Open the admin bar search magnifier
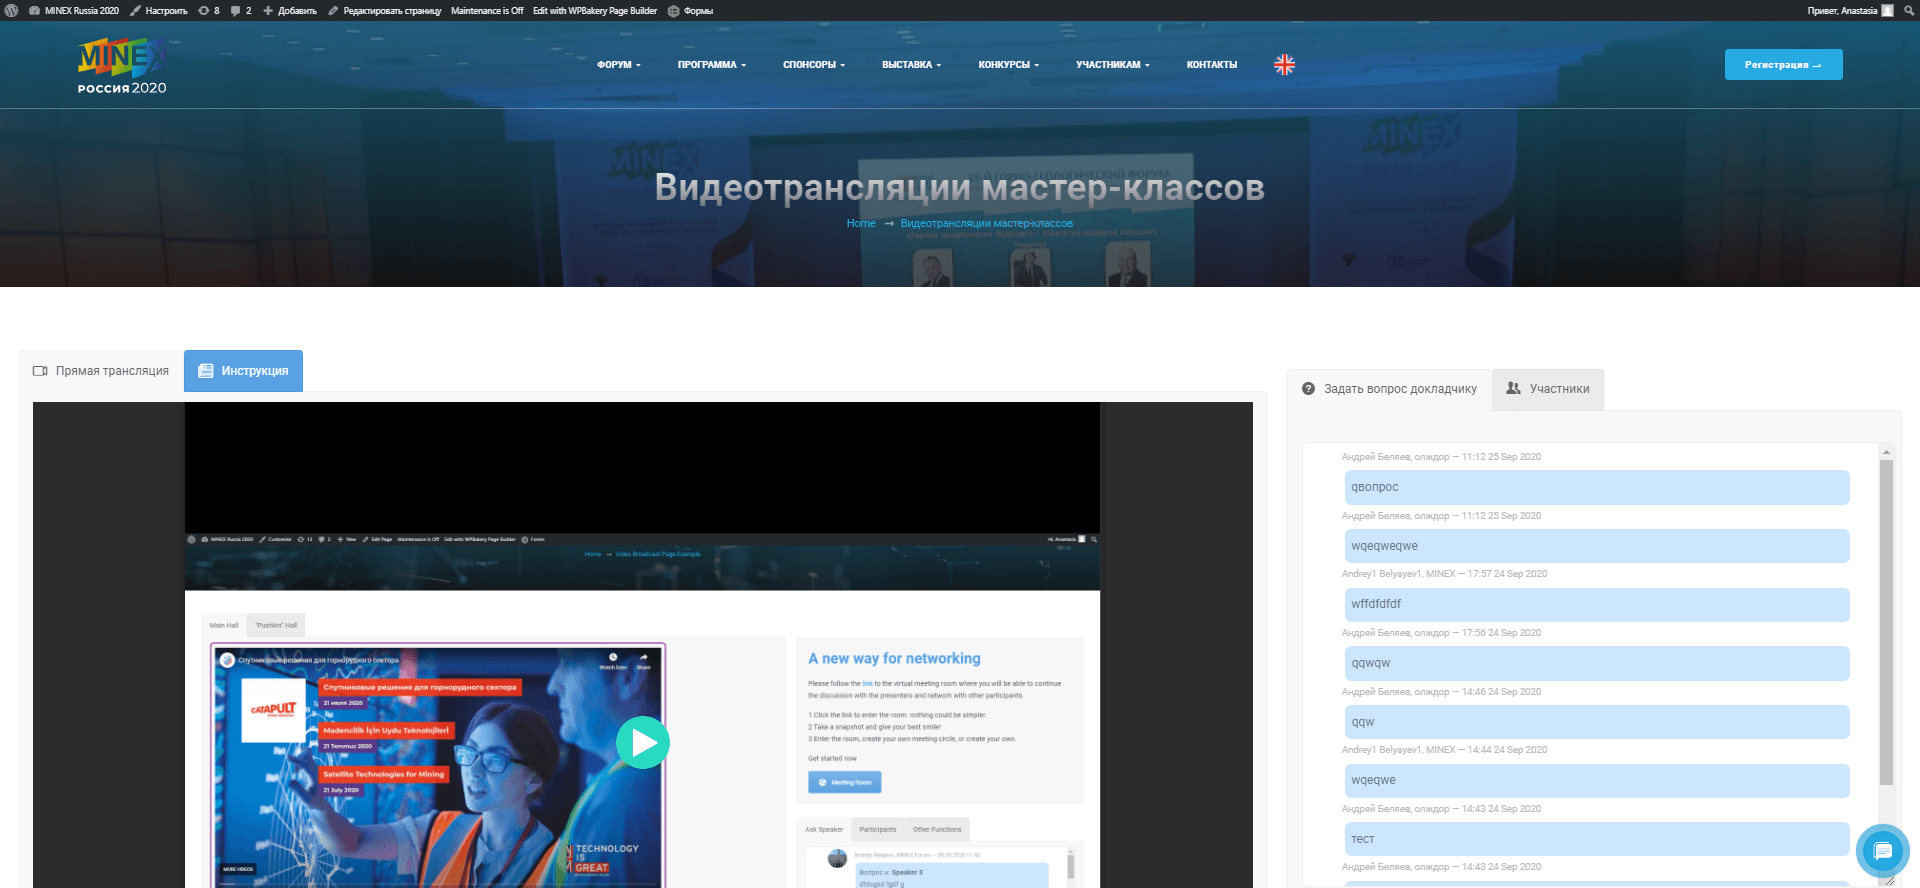The image size is (1920, 888). (x=1908, y=11)
